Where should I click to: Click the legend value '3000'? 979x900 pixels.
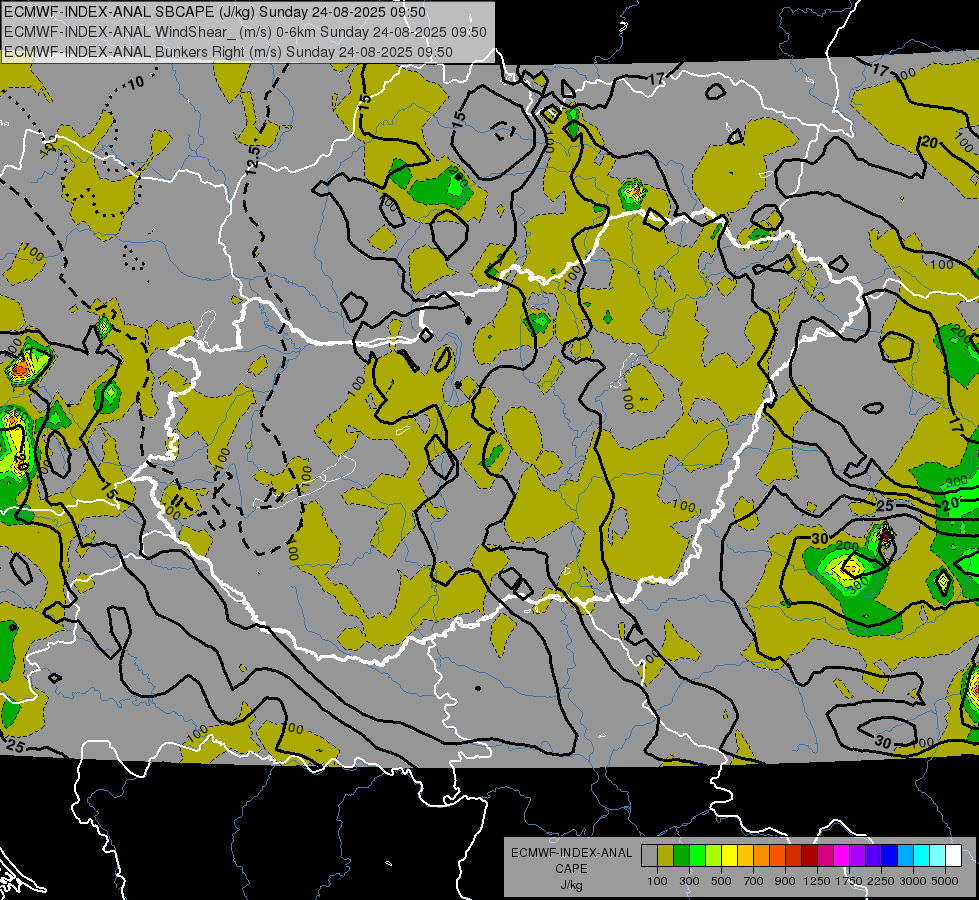913,881
